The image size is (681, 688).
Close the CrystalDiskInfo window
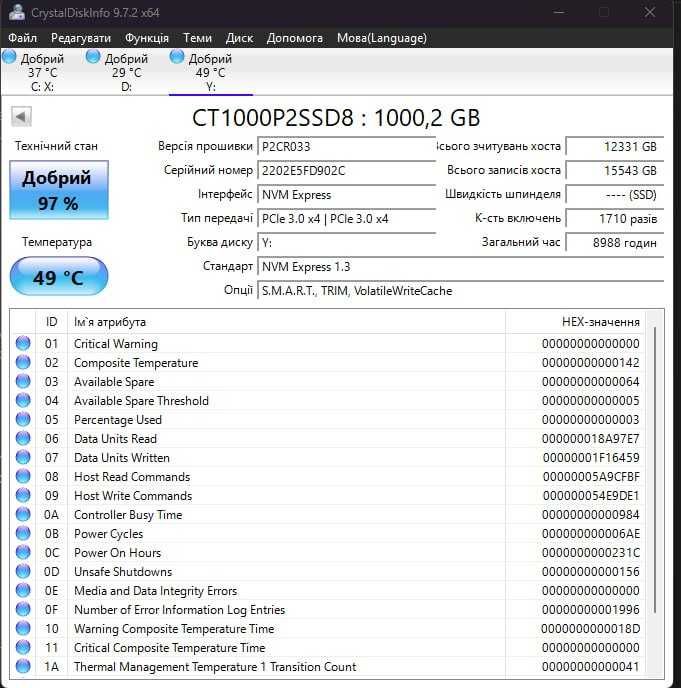coord(650,12)
